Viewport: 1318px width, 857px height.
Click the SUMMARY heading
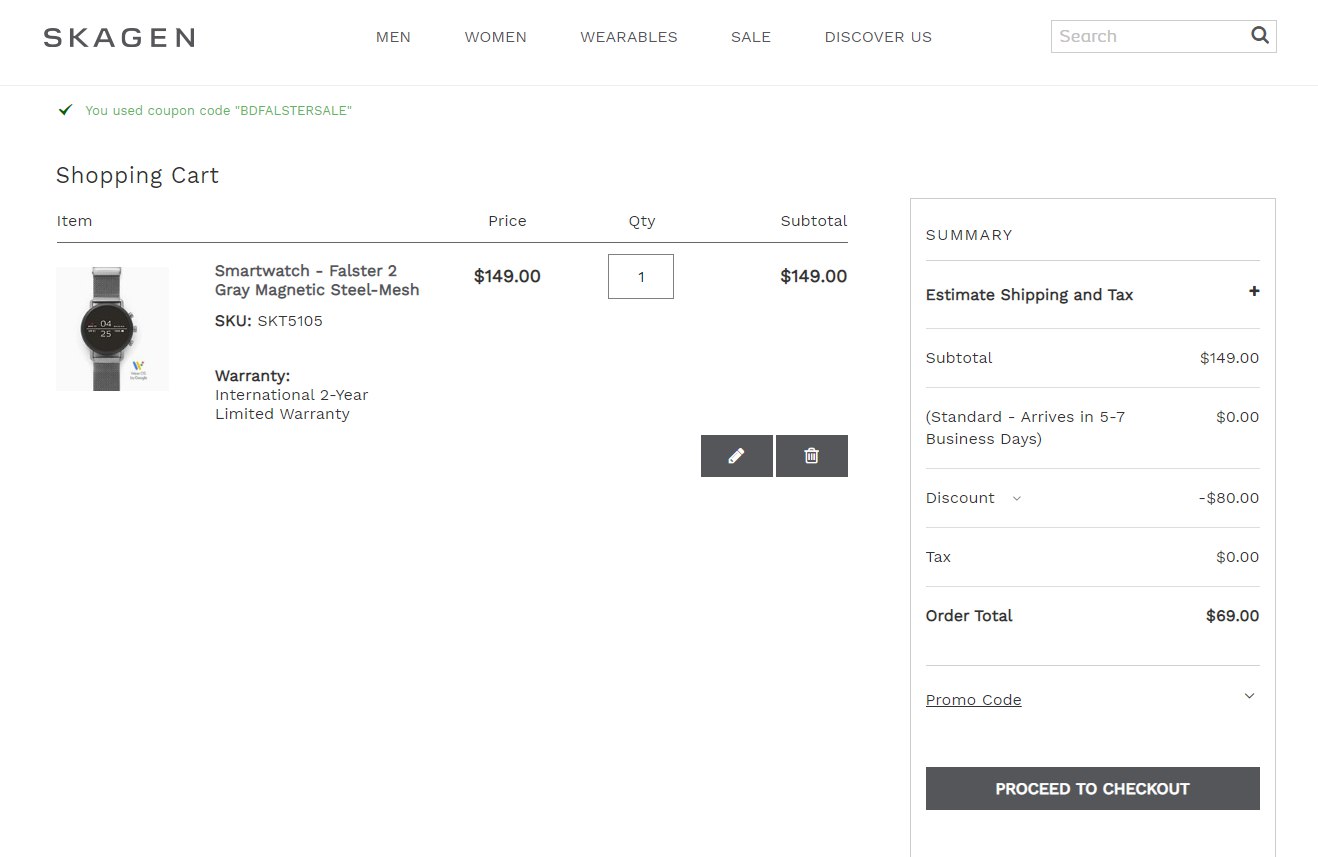point(969,235)
